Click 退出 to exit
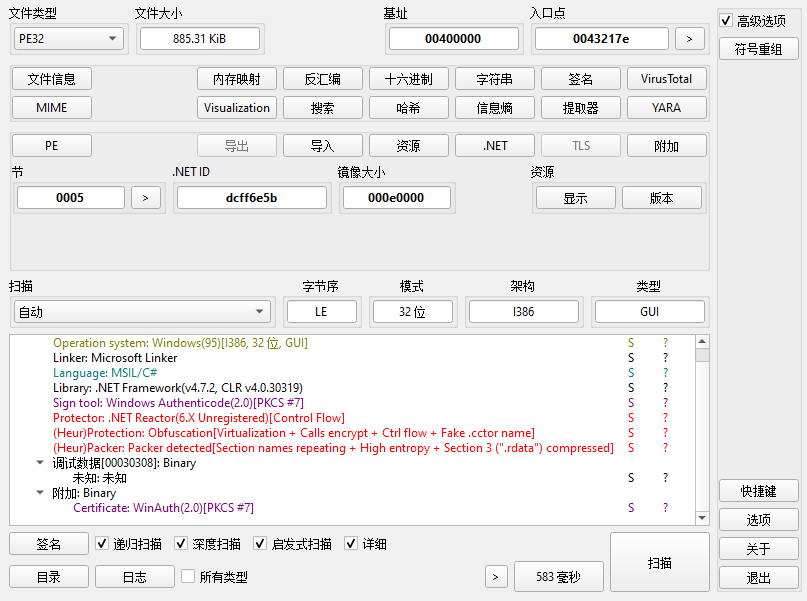This screenshot has height=601, width=807. click(759, 577)
